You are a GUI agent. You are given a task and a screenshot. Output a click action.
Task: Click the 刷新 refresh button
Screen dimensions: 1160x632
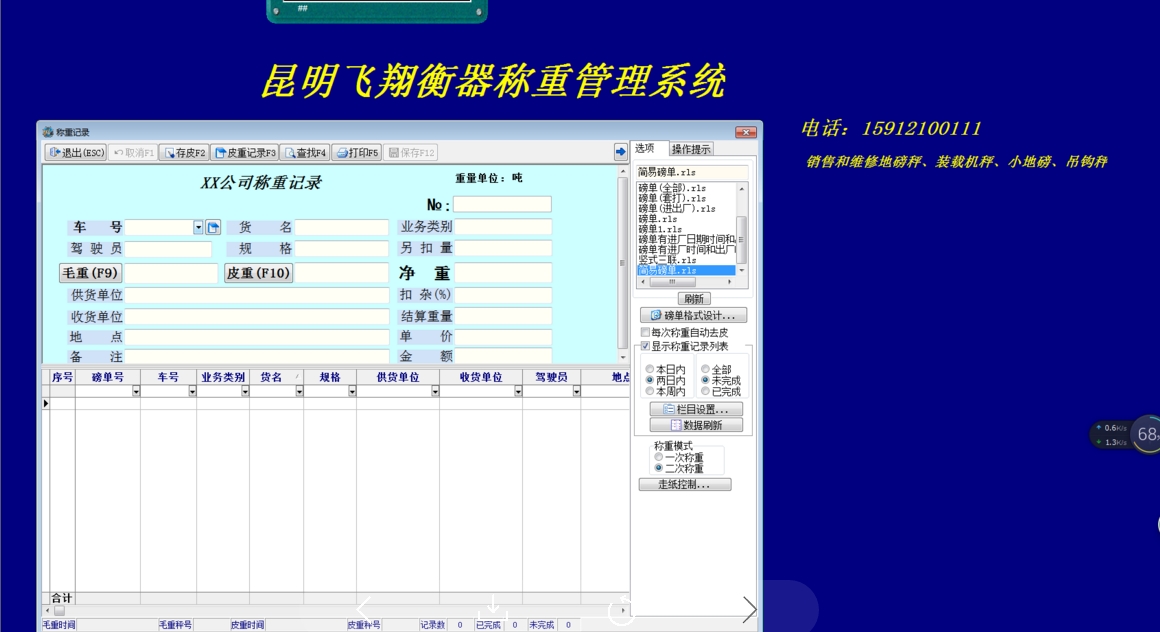pos(694,296)
